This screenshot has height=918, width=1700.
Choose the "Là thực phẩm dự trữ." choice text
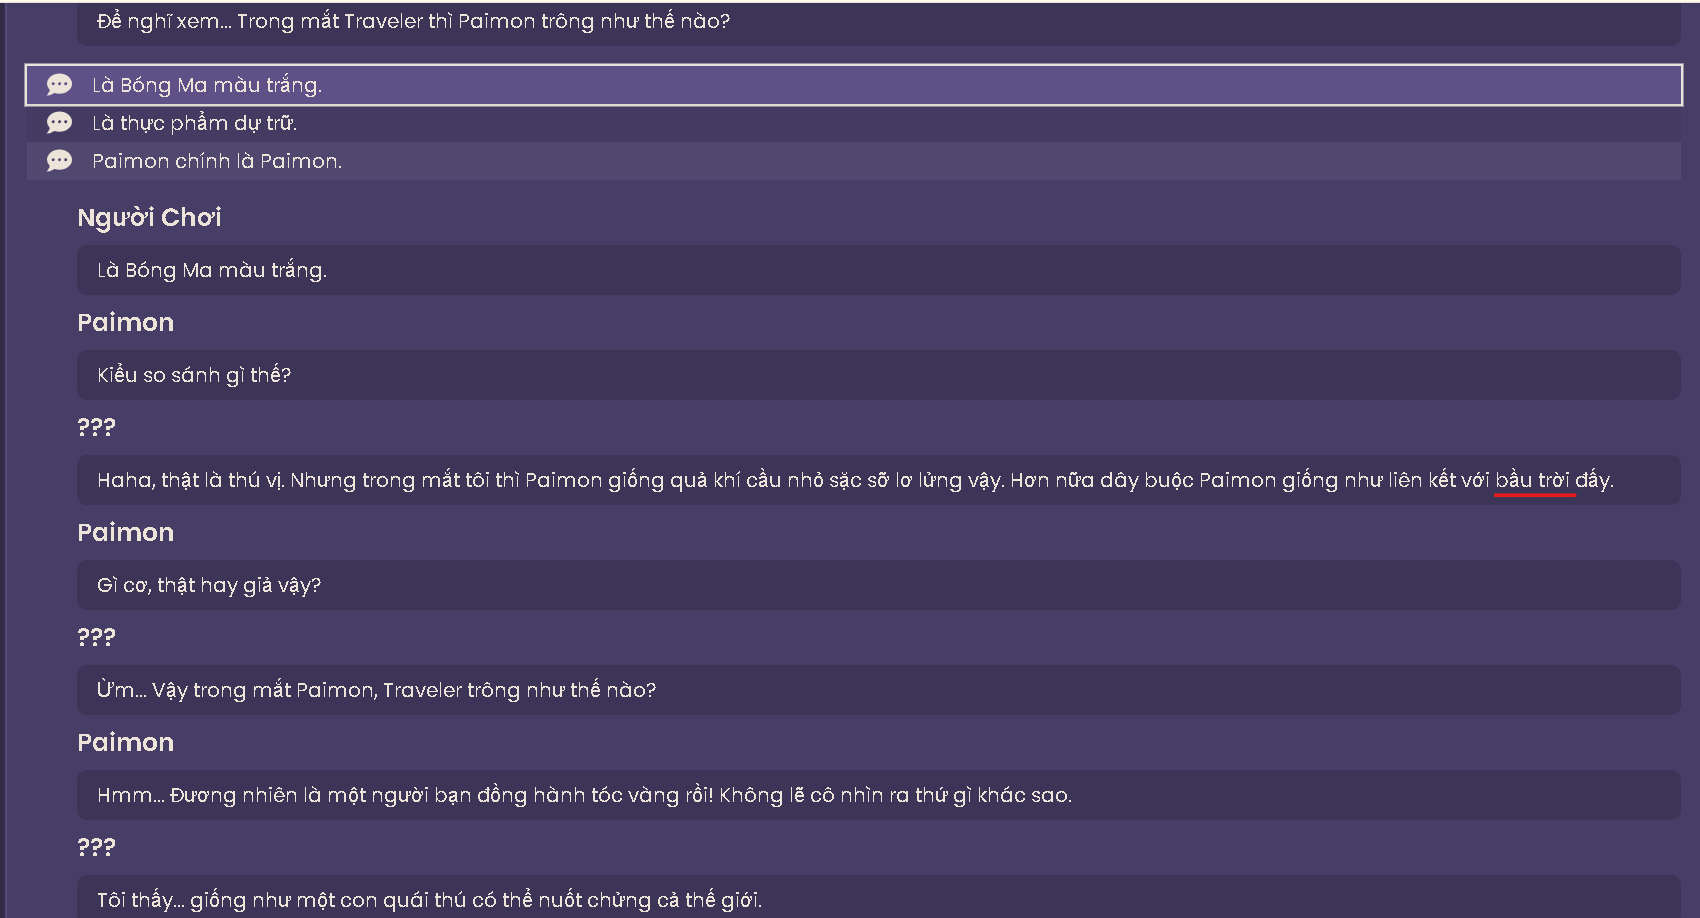pyautogui.click(x=194, y=123)
